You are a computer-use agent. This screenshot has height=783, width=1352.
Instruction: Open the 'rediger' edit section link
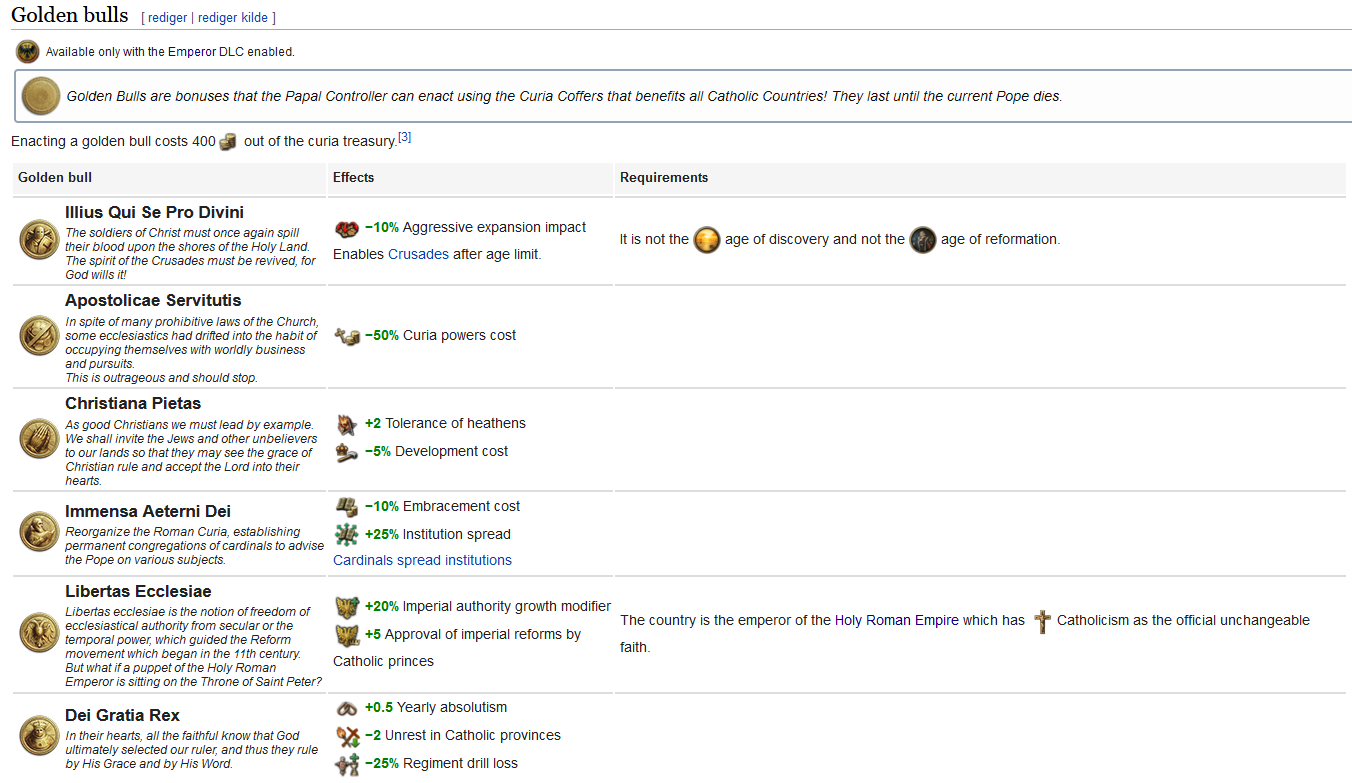(167, 18)
